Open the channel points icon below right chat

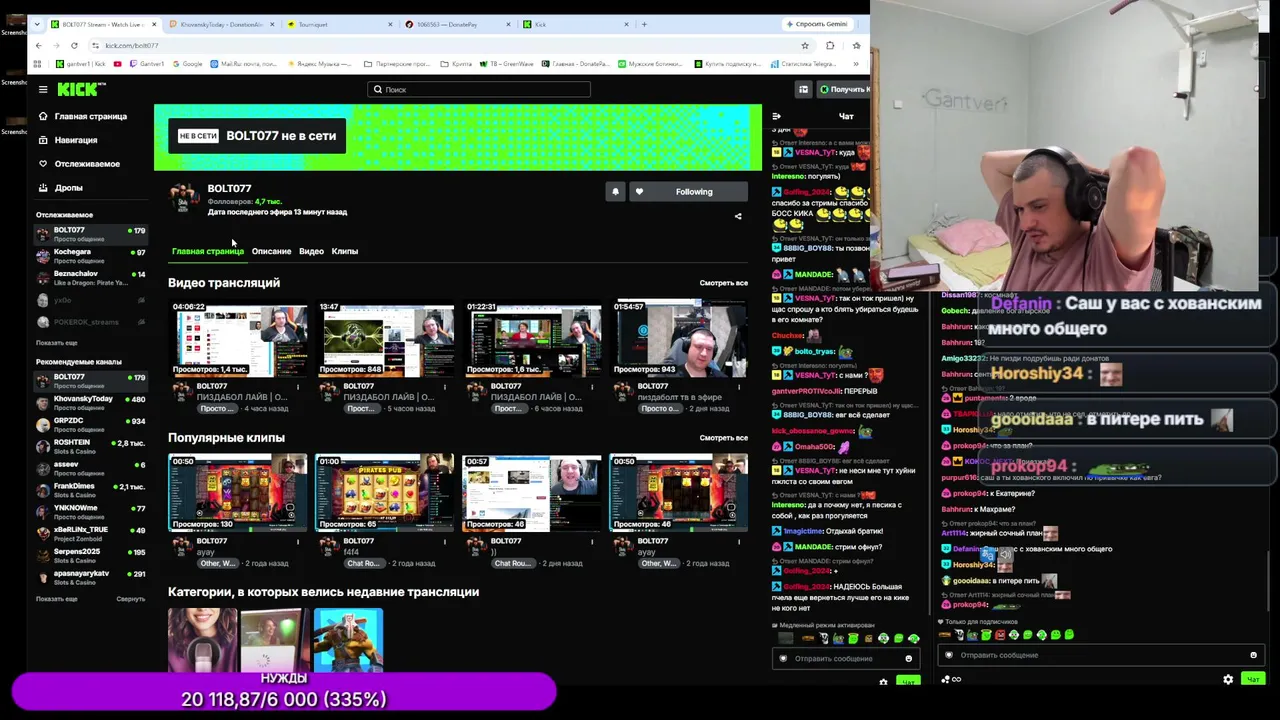pos(951,679)
